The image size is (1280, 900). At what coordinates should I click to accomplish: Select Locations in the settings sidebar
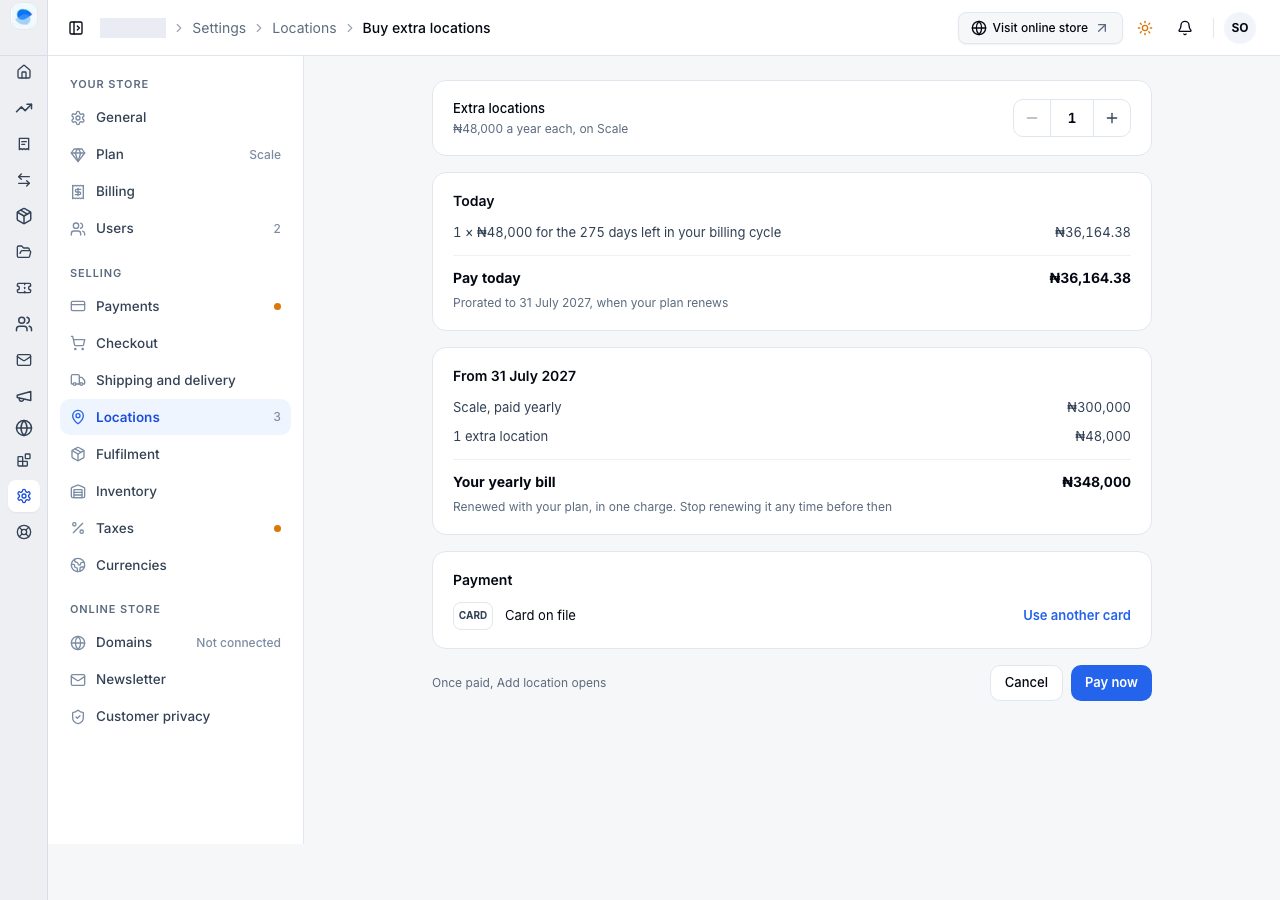(175, 417)
